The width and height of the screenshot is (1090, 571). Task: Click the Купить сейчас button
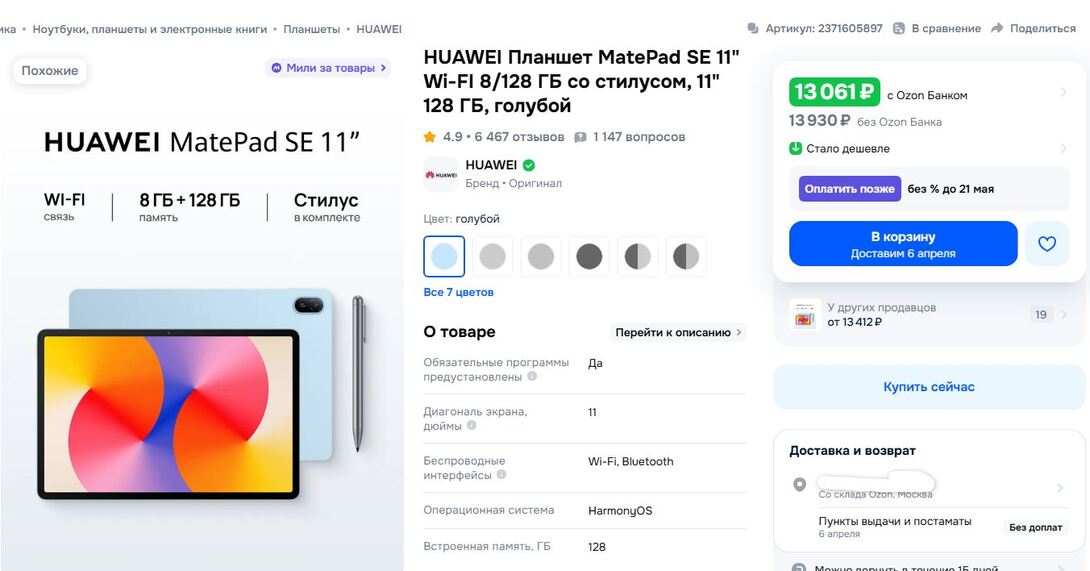click(x=929, y=387)
